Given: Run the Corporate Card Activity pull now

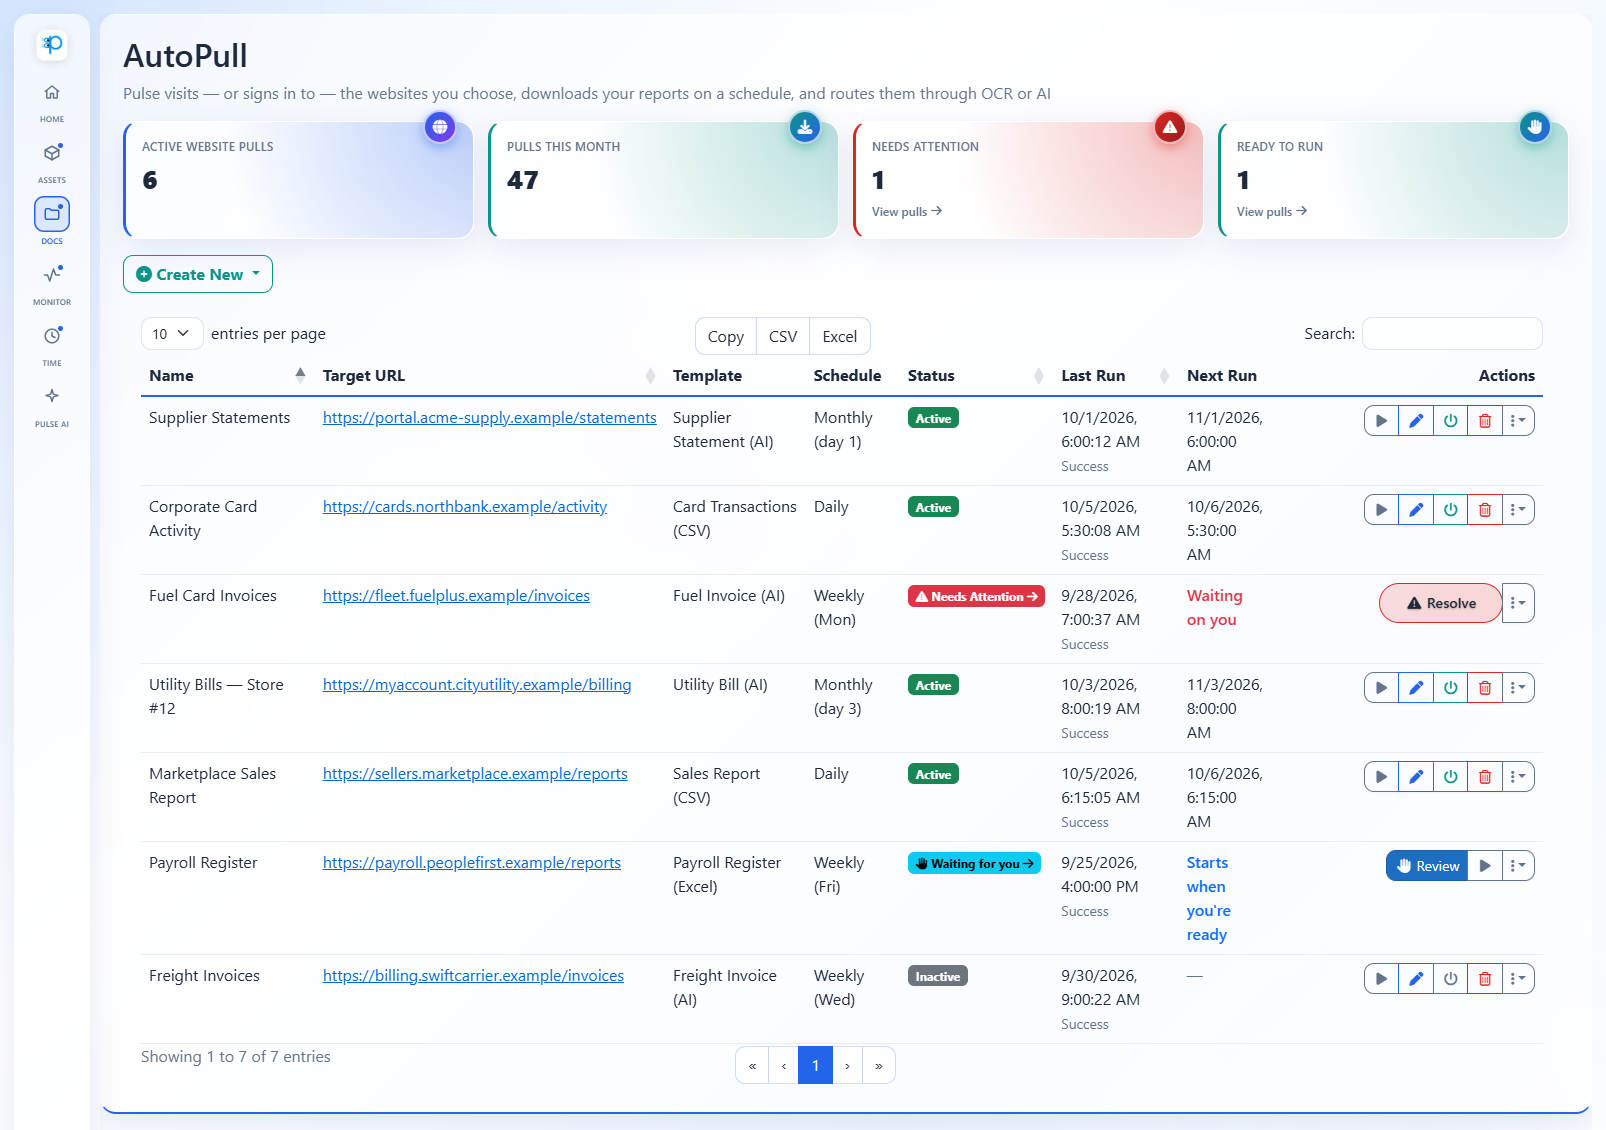Looking at the screenshot, I should [x=1381, y=510].
